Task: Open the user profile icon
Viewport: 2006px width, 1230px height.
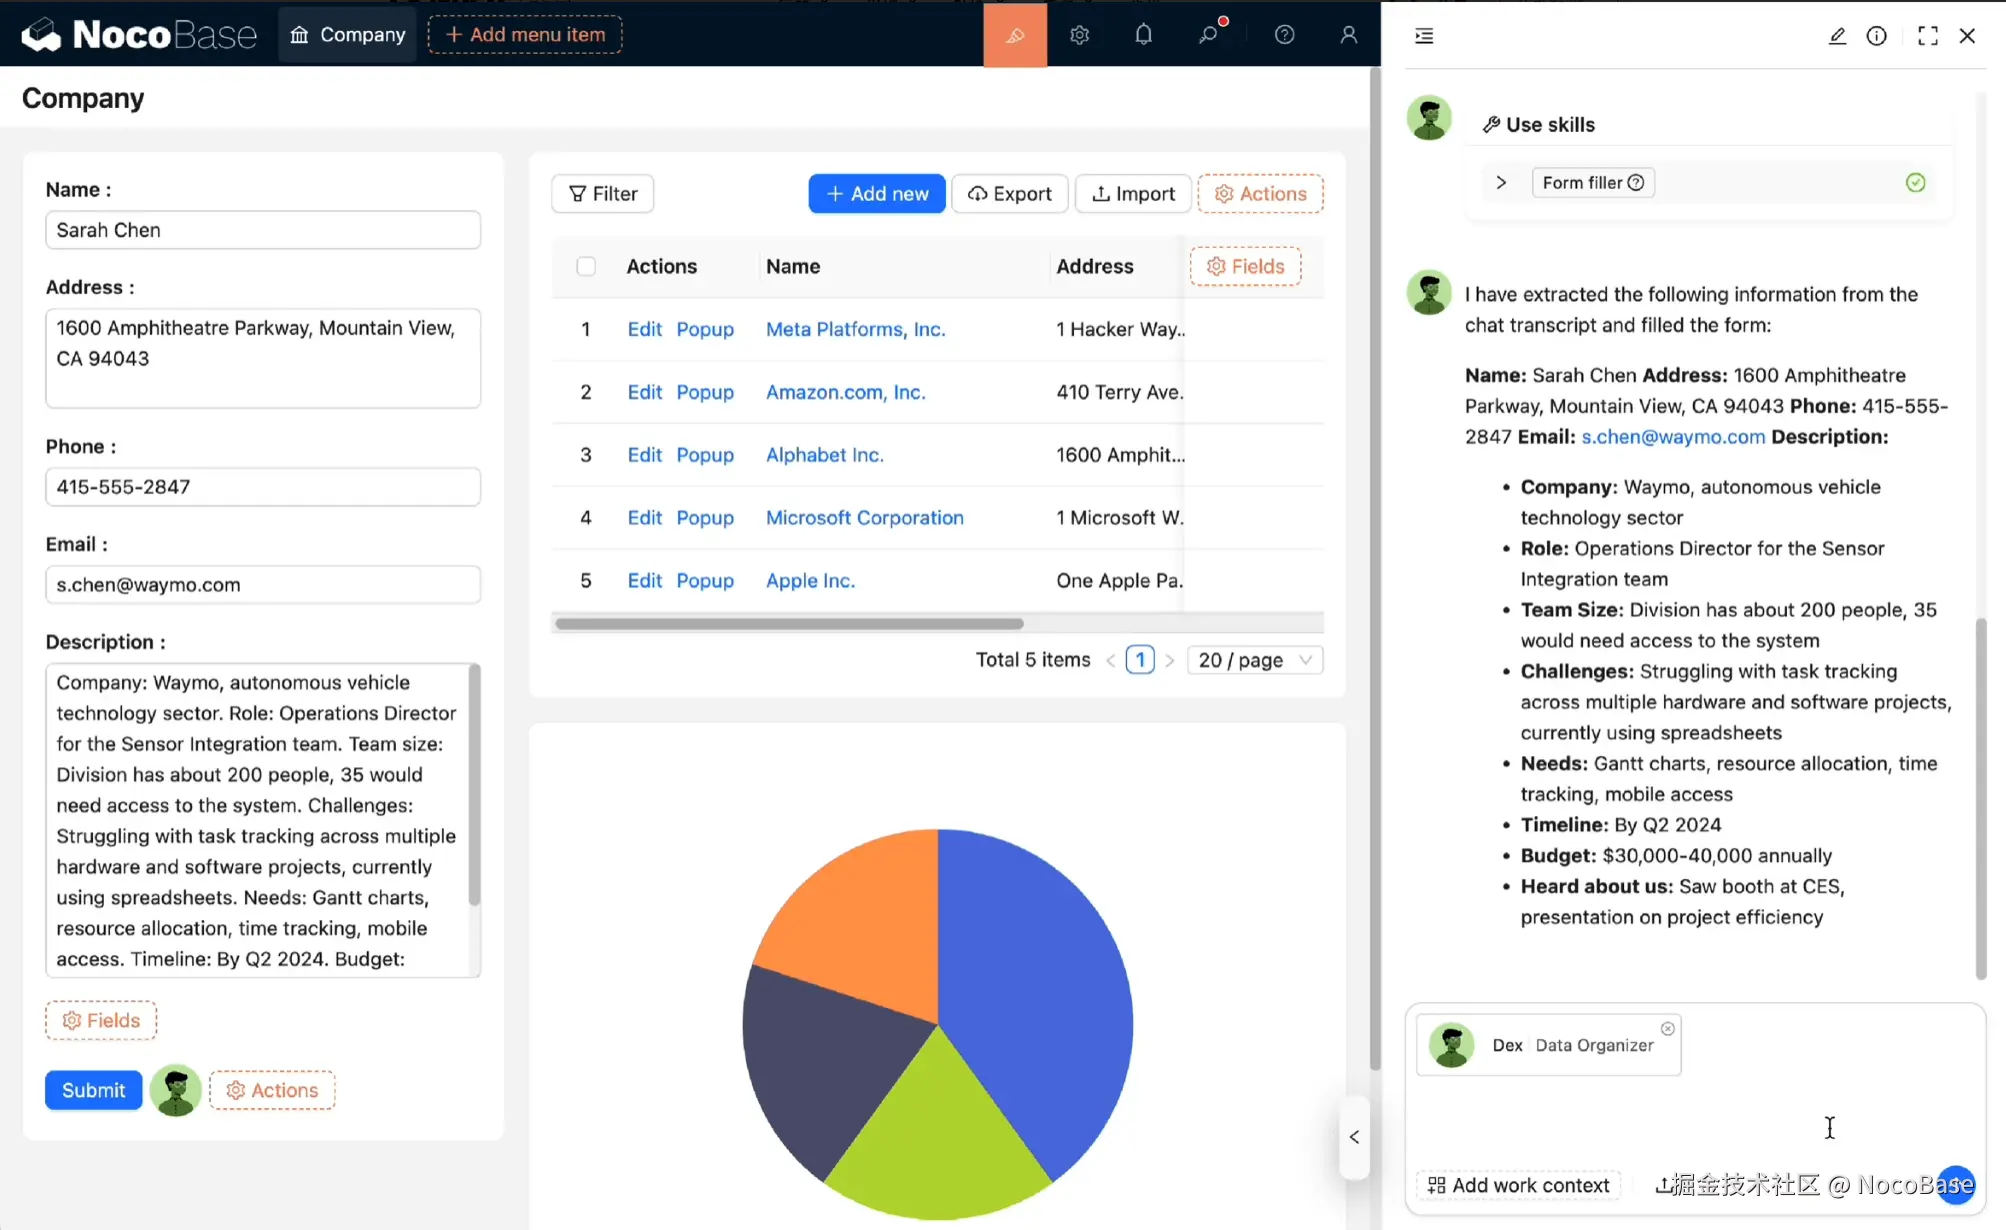Action: [x=1348, y=35]
